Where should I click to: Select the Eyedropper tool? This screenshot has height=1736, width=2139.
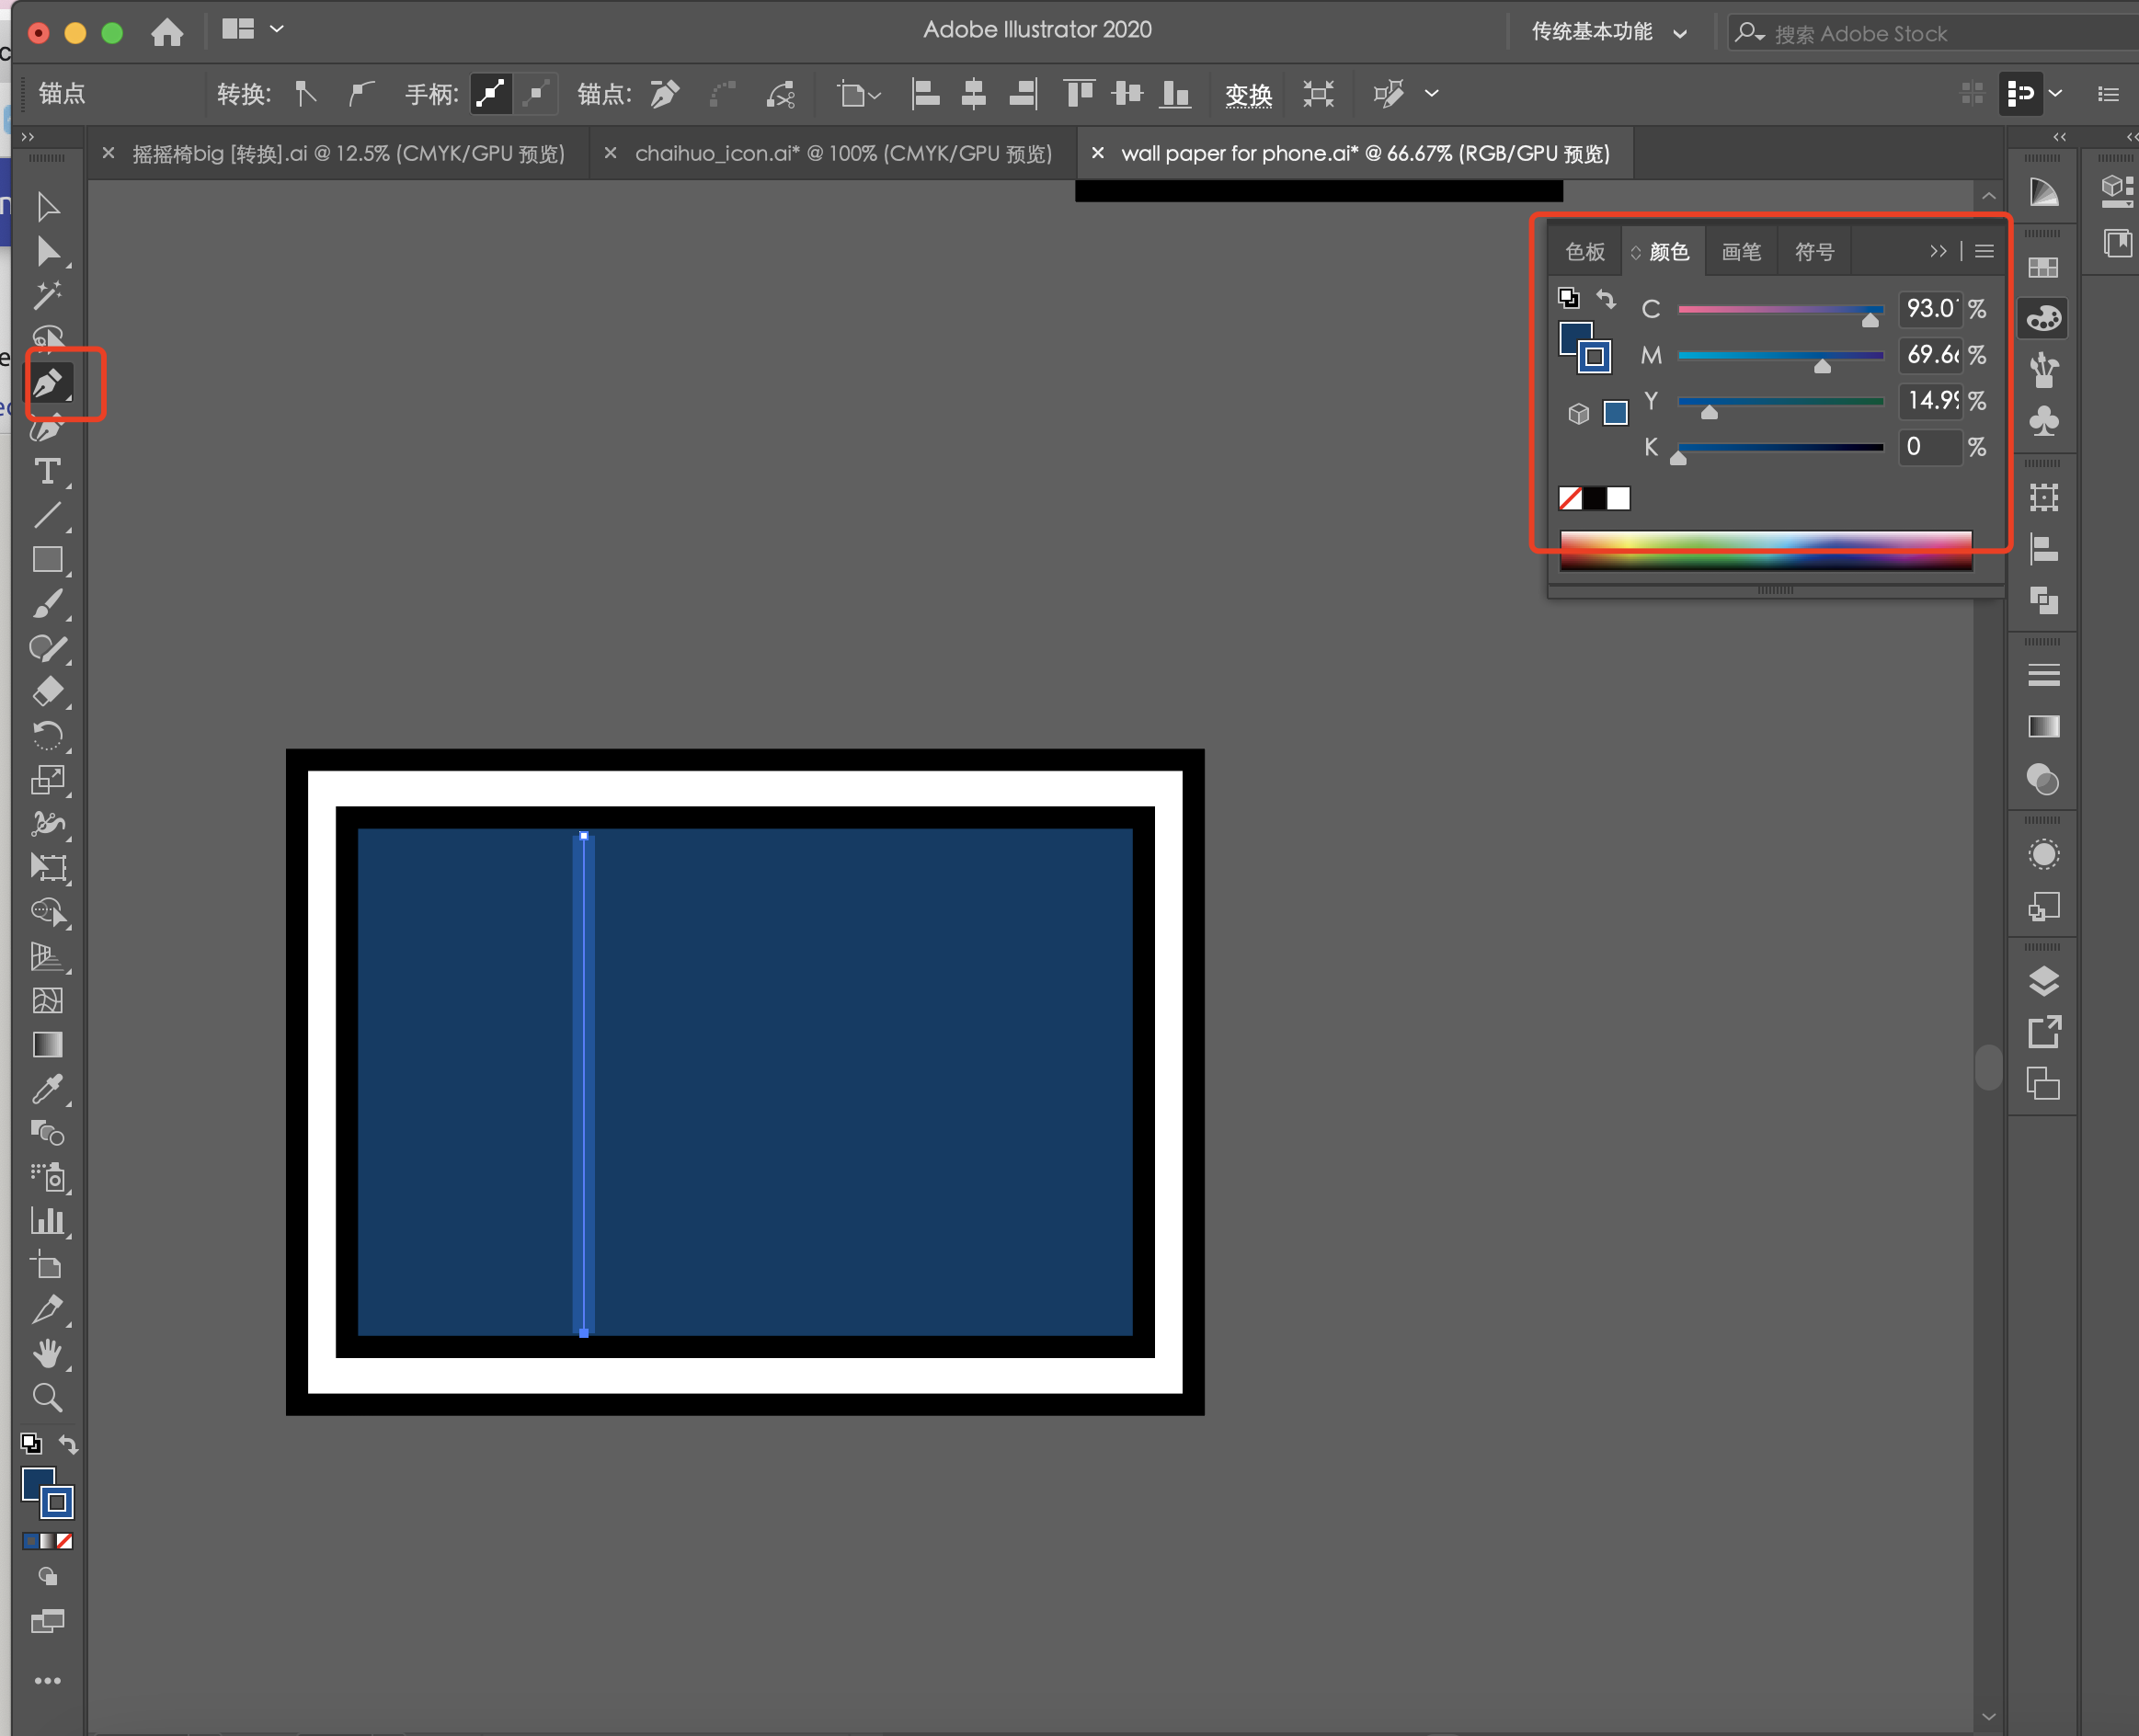pyautogui.click(x=47, y=1088)
